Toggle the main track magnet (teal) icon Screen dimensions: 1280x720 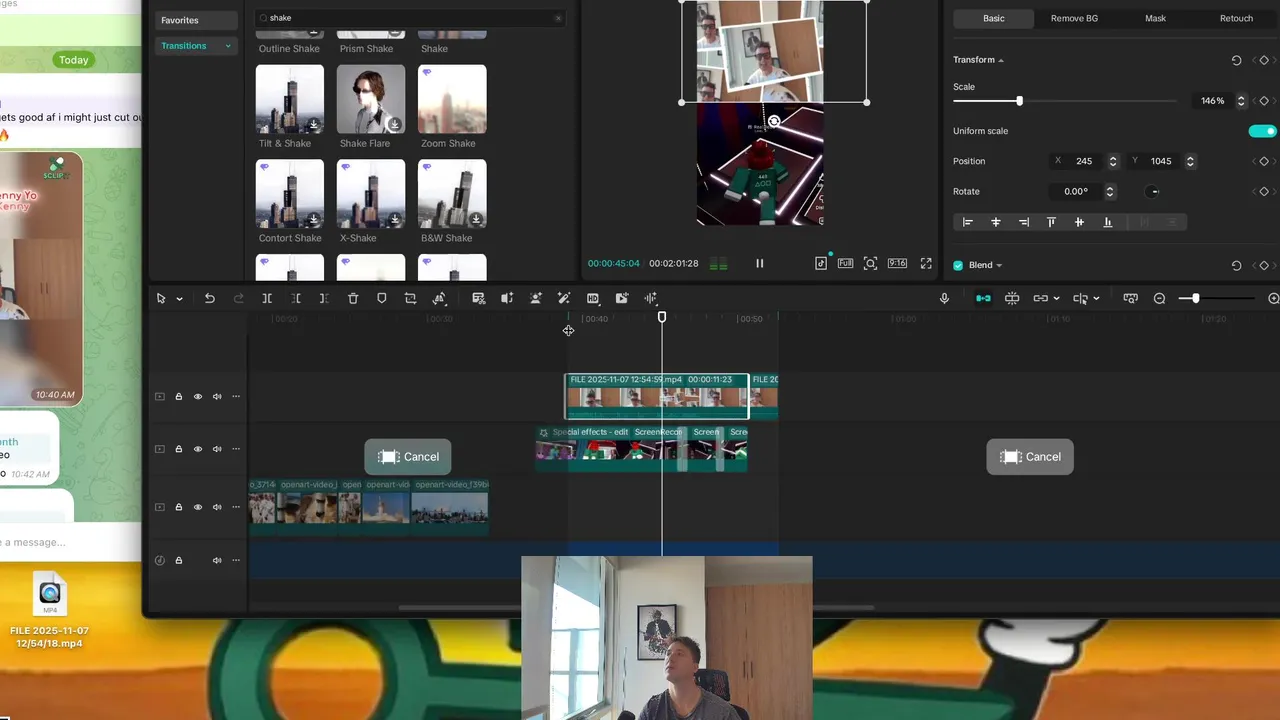984,298
